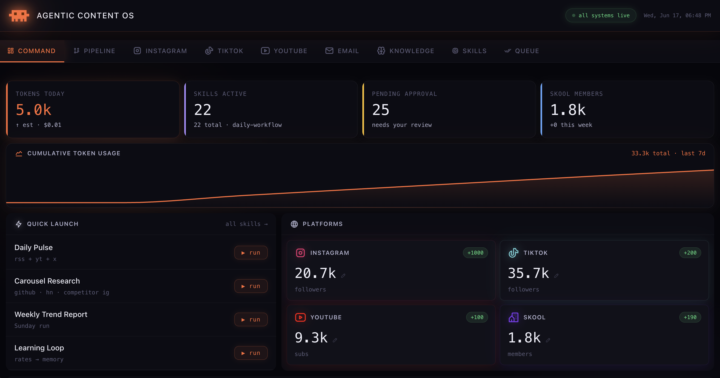This screenshot has height=378, width=720.
Task: Open the Queue tab
Action: click(522, 51)
